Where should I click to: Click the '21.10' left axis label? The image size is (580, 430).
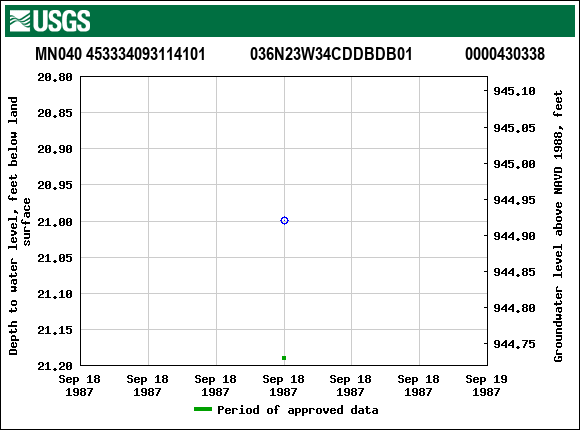point(55,294)
